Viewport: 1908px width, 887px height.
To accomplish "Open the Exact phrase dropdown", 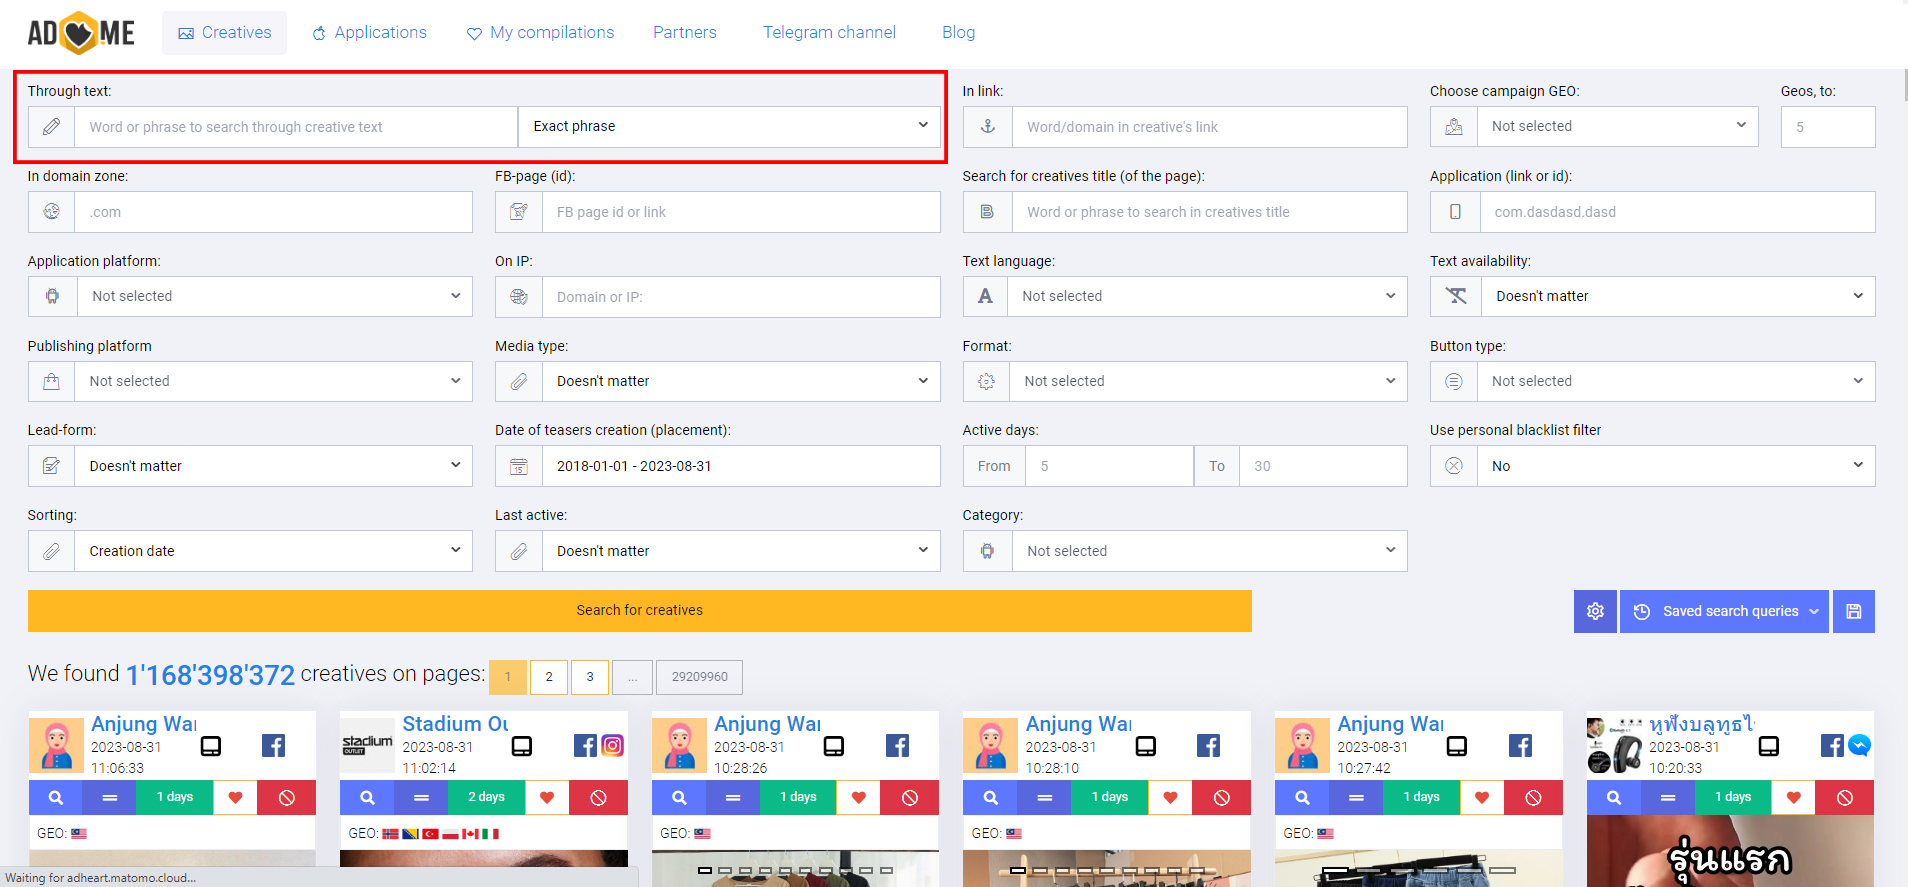I will tap(730, 127).
